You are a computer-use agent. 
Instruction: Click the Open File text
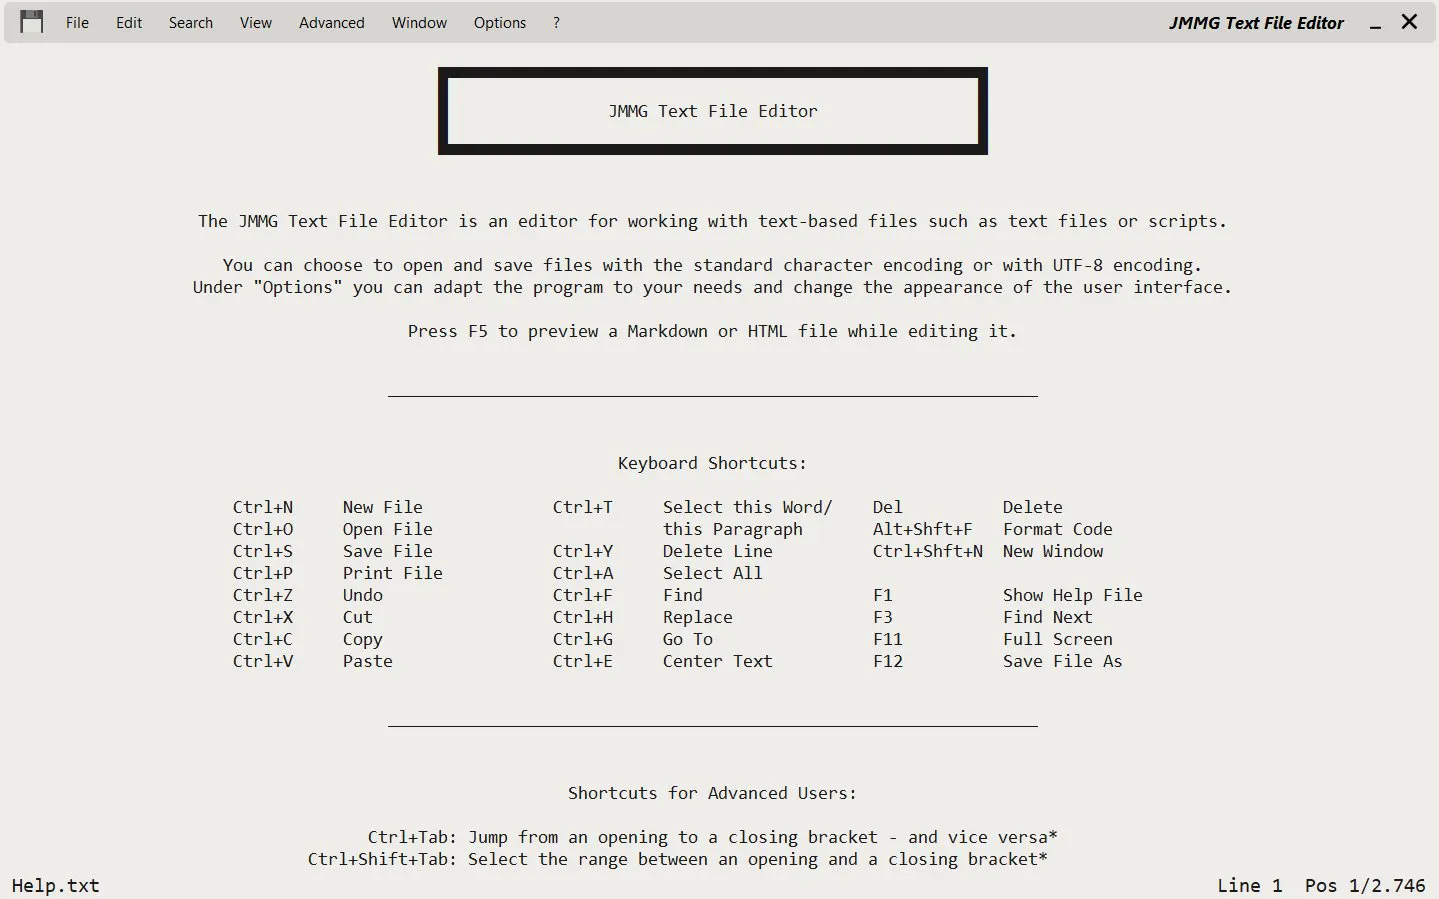coord(388,529)
